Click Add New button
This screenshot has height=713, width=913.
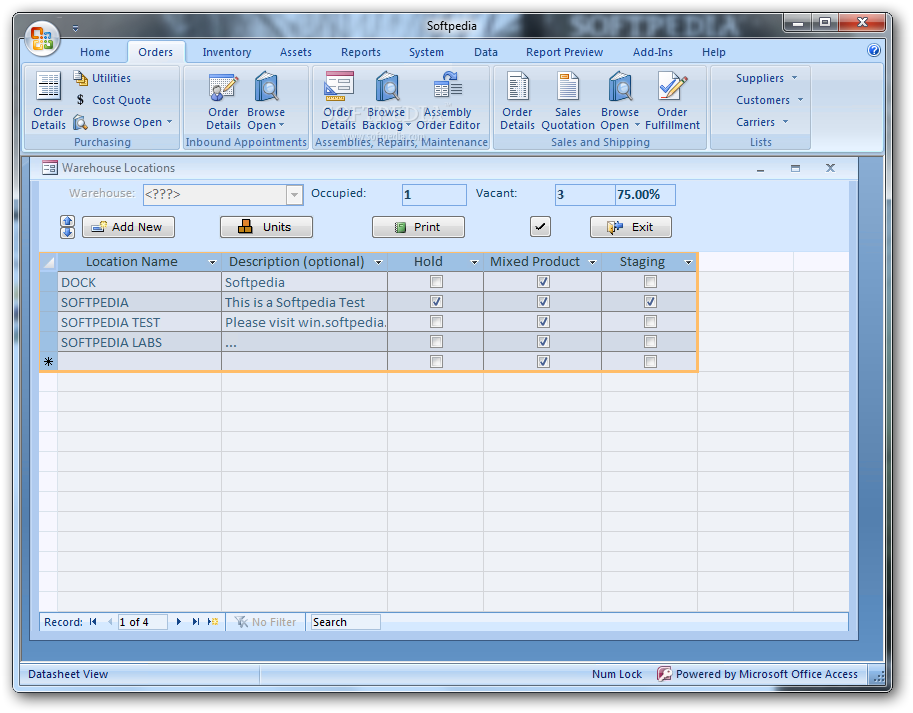pos(128,227)
